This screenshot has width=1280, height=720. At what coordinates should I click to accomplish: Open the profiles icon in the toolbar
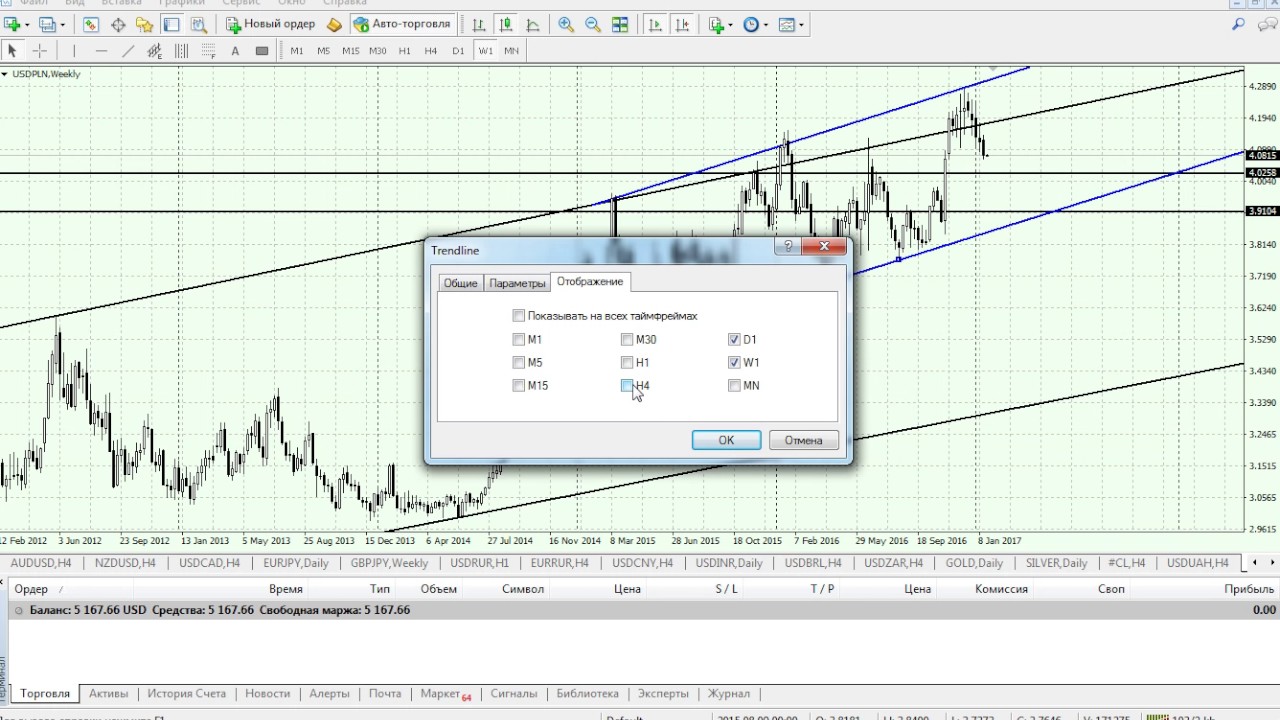pos(47,24)
